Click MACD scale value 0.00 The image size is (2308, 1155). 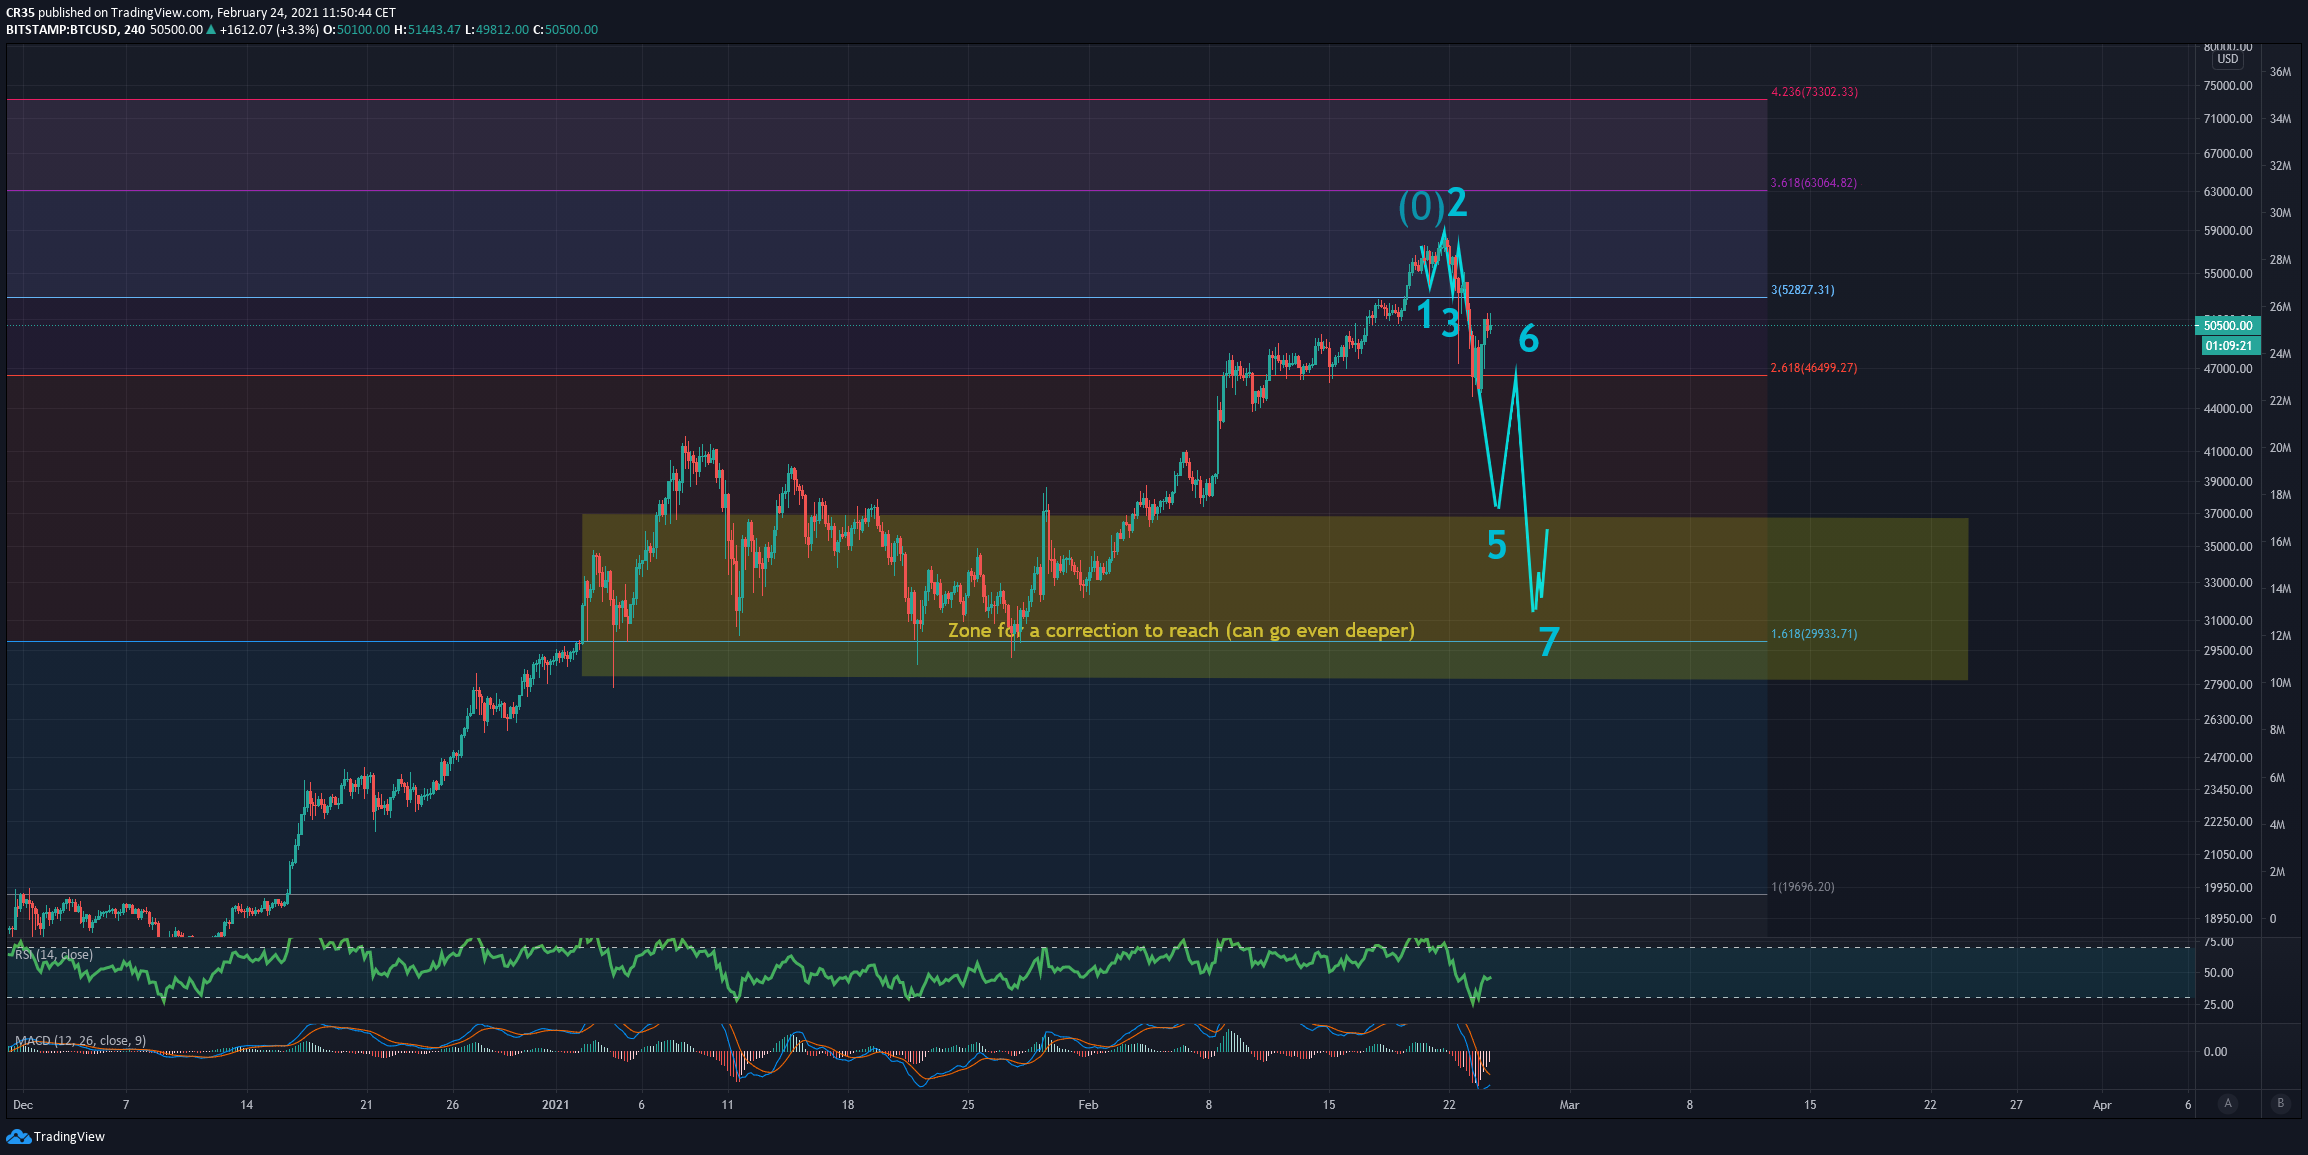pos(2215,1052)
